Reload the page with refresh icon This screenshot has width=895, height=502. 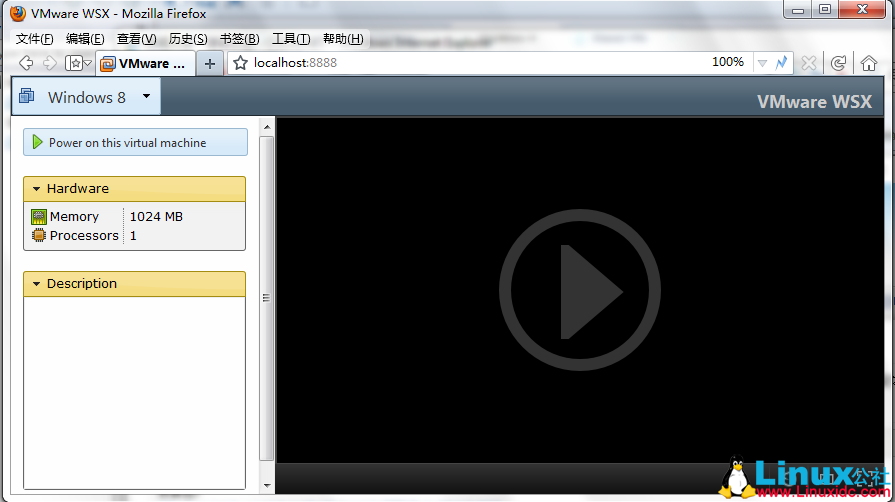838,63
